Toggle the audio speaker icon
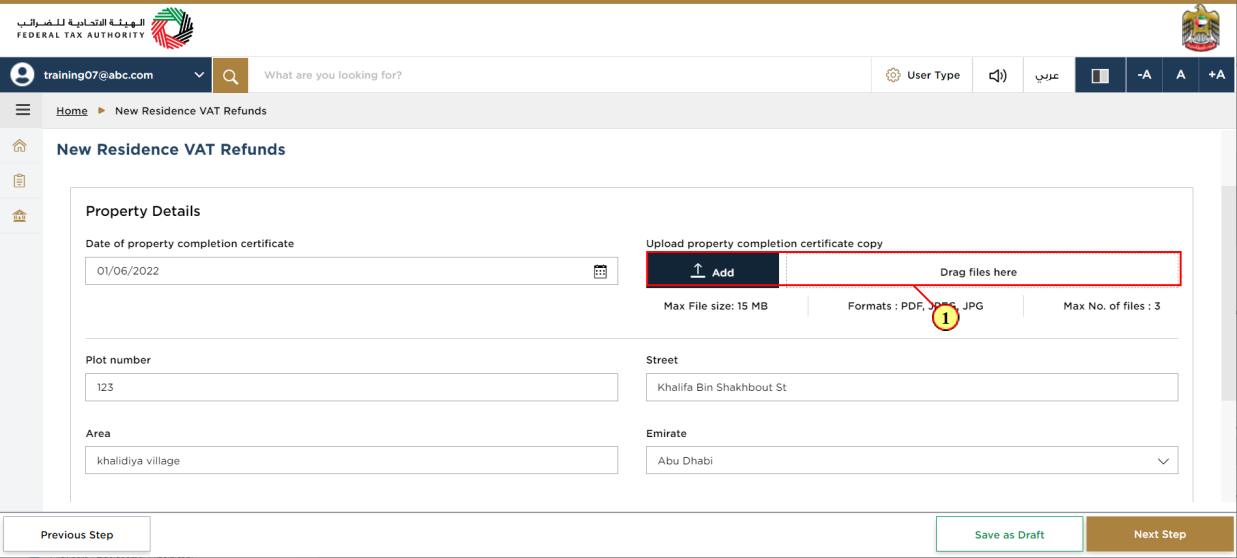1237x558 pixels. pos(997,75)
